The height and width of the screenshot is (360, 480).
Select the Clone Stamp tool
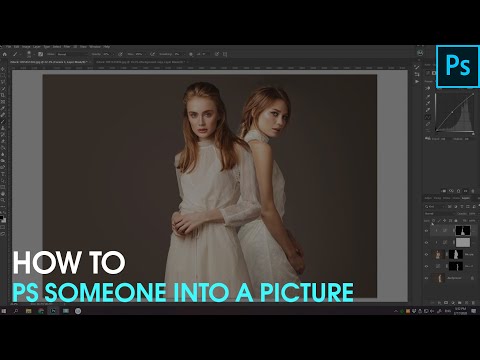point(3,128)
